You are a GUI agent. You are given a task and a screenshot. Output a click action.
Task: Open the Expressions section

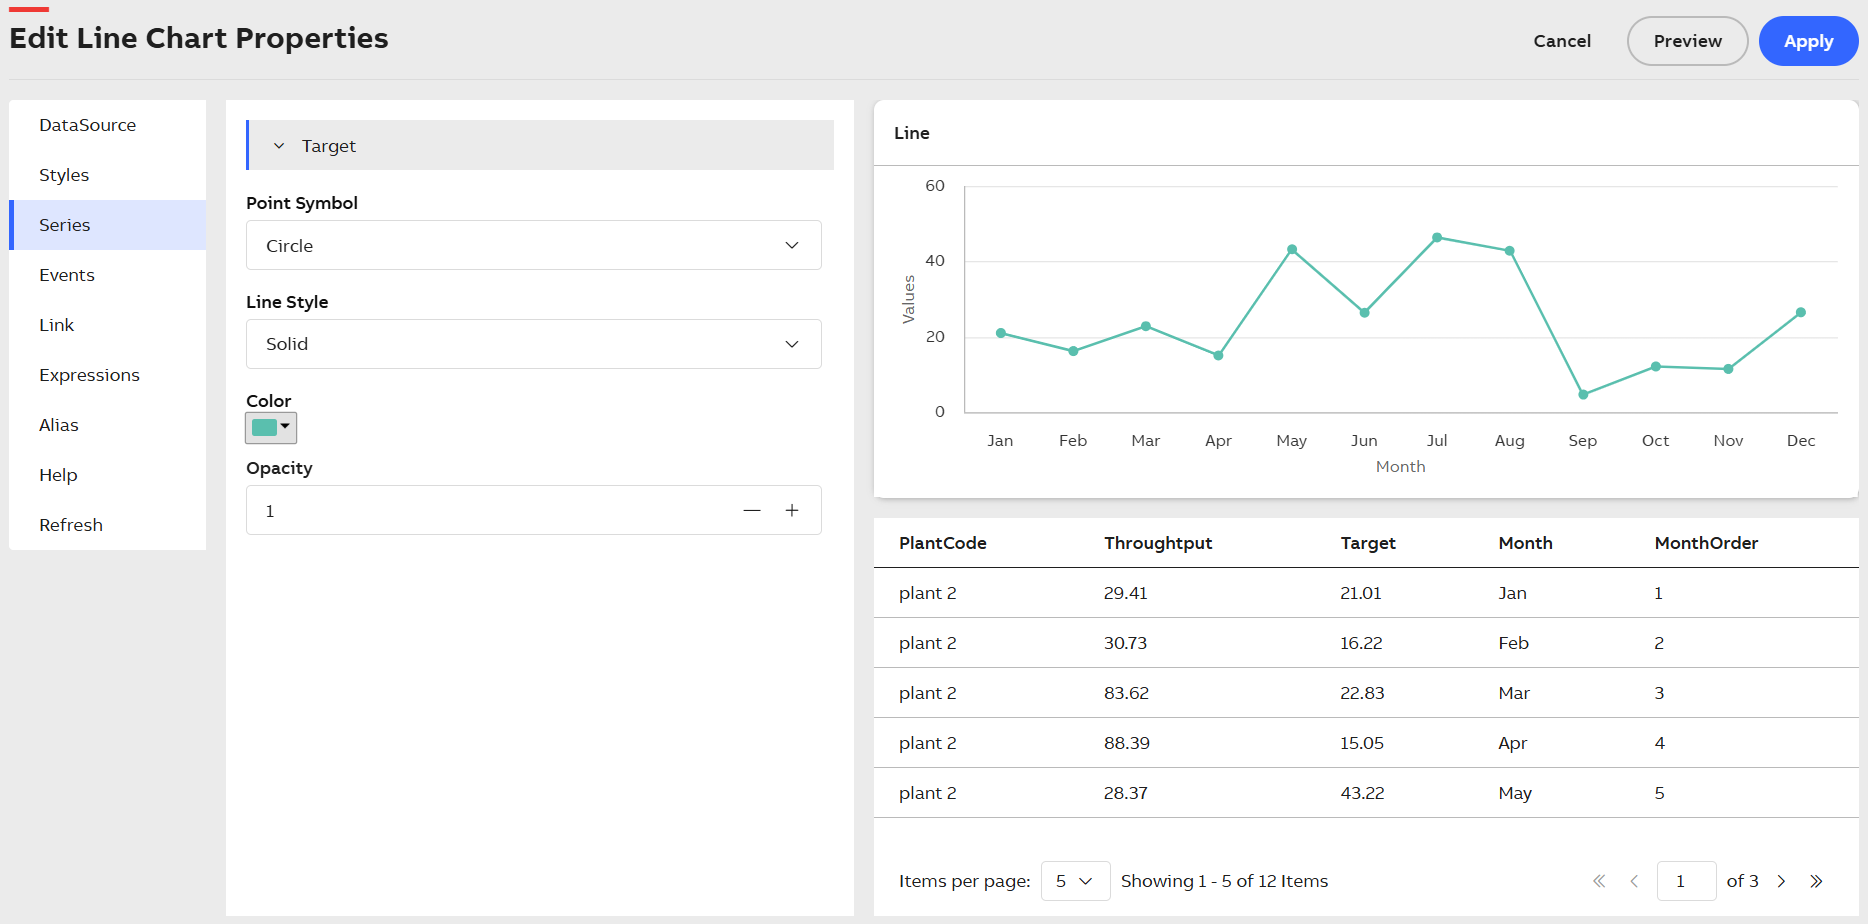(x=89, y=375)
